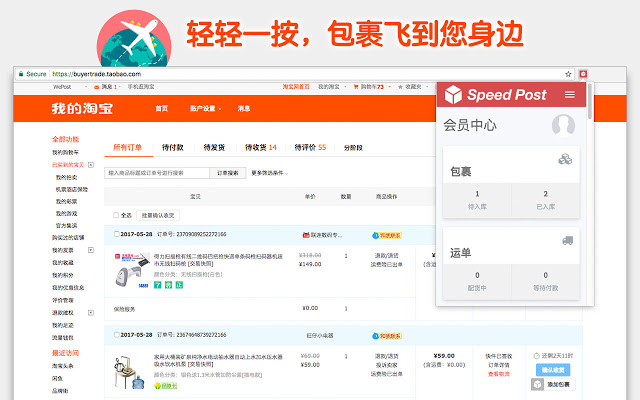The image size is (640, 400).
Task: Open the member avatar in 会员中心
Action: click(563, 125)
